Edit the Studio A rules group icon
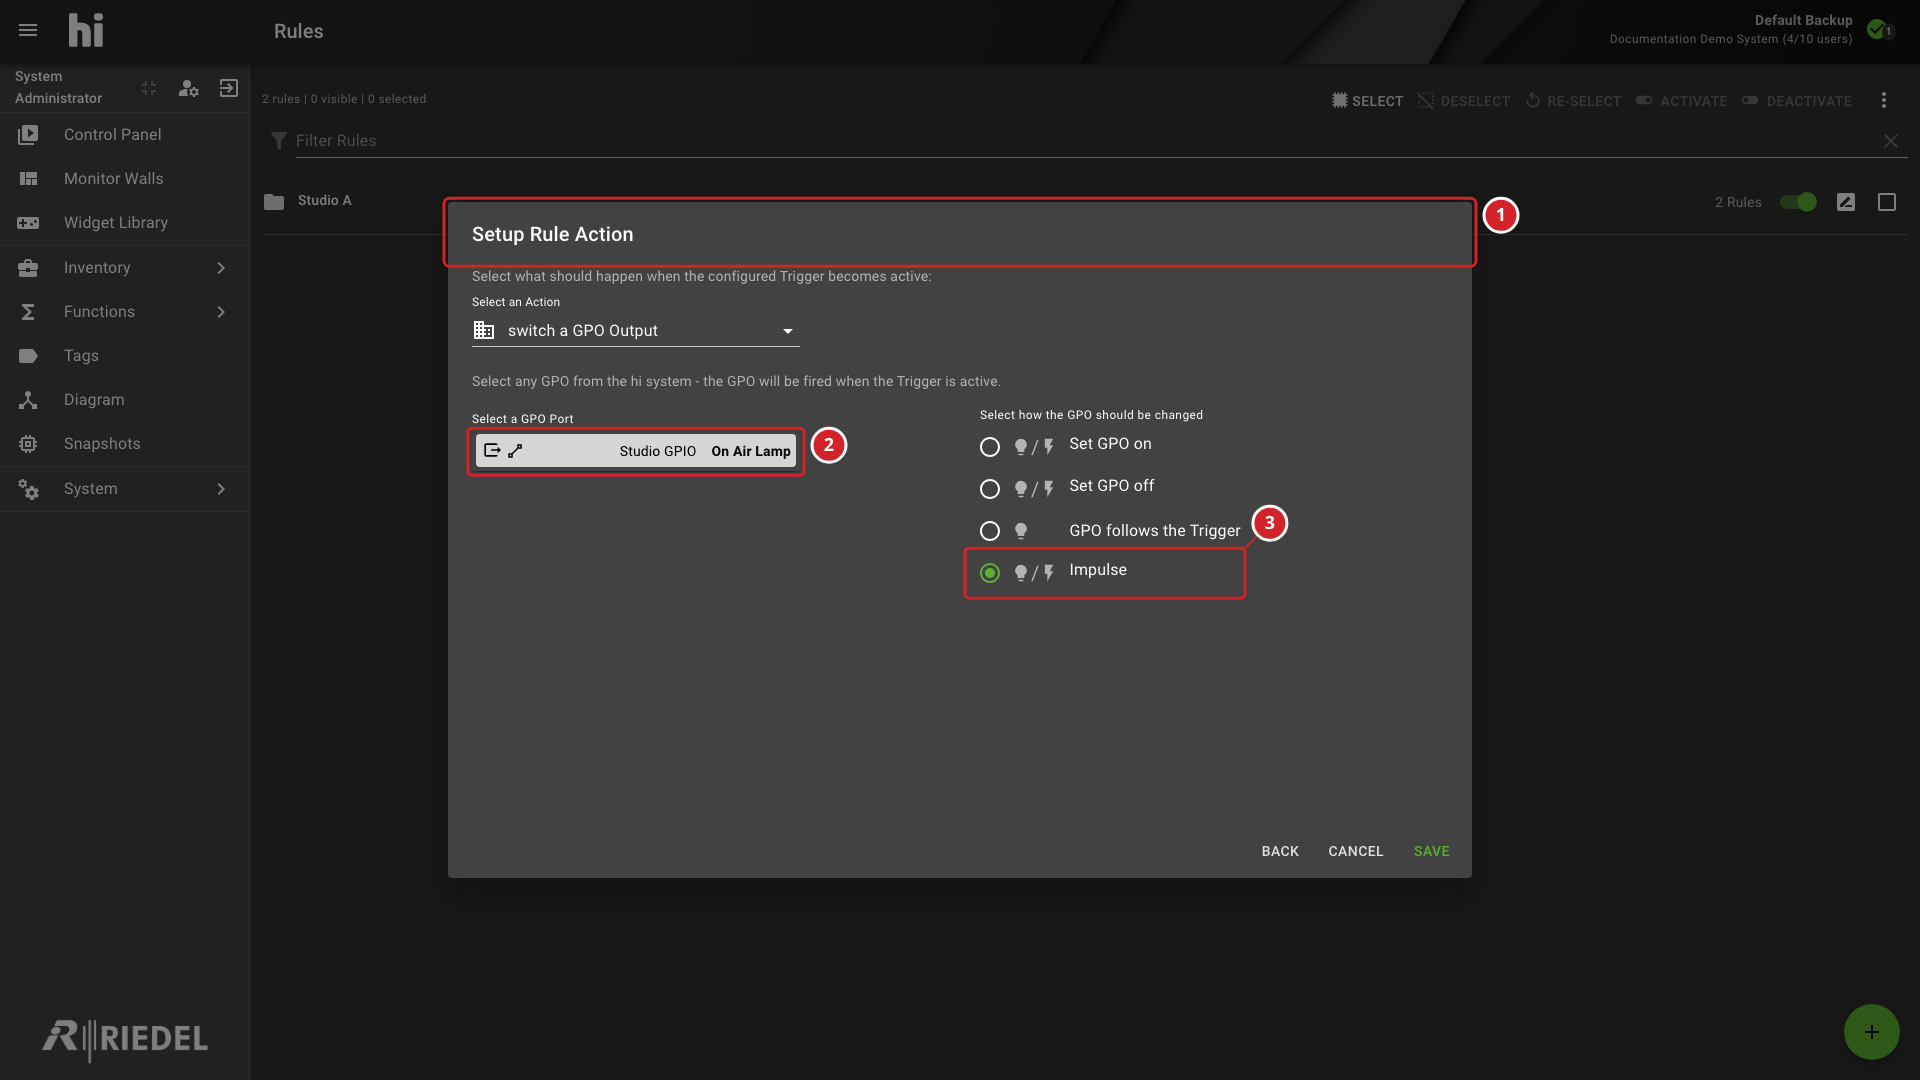 [1846, 202]
